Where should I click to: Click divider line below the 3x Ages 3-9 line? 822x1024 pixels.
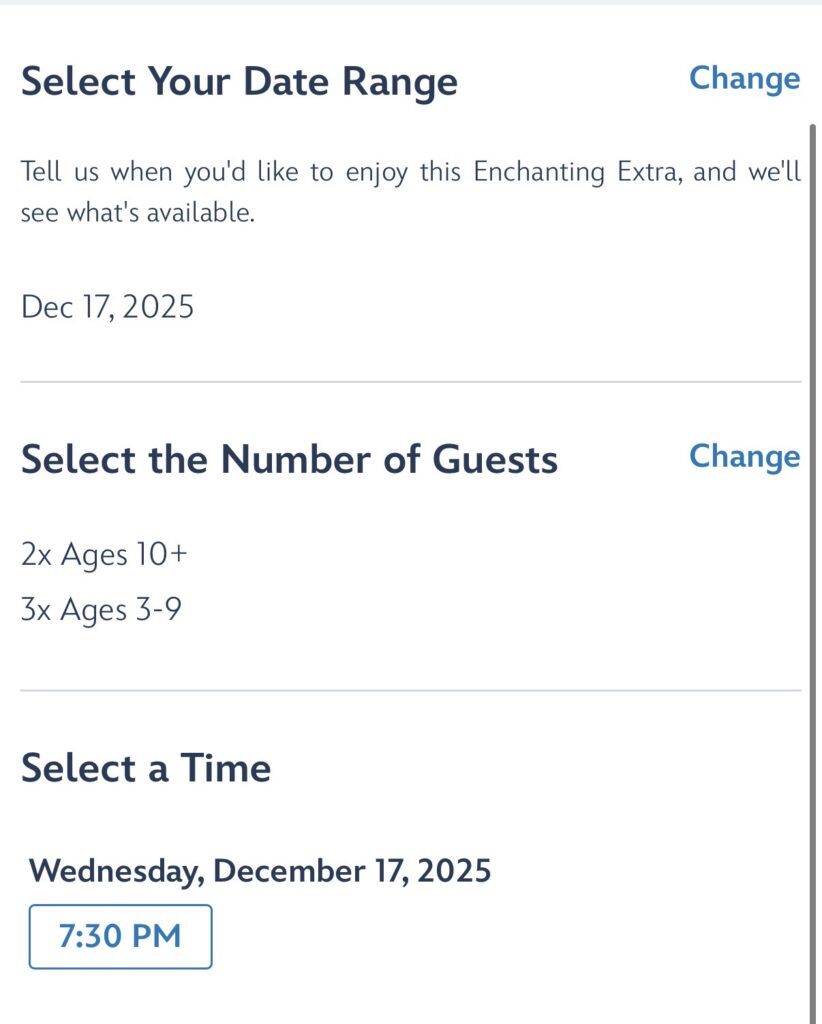[x=410, y=690]
